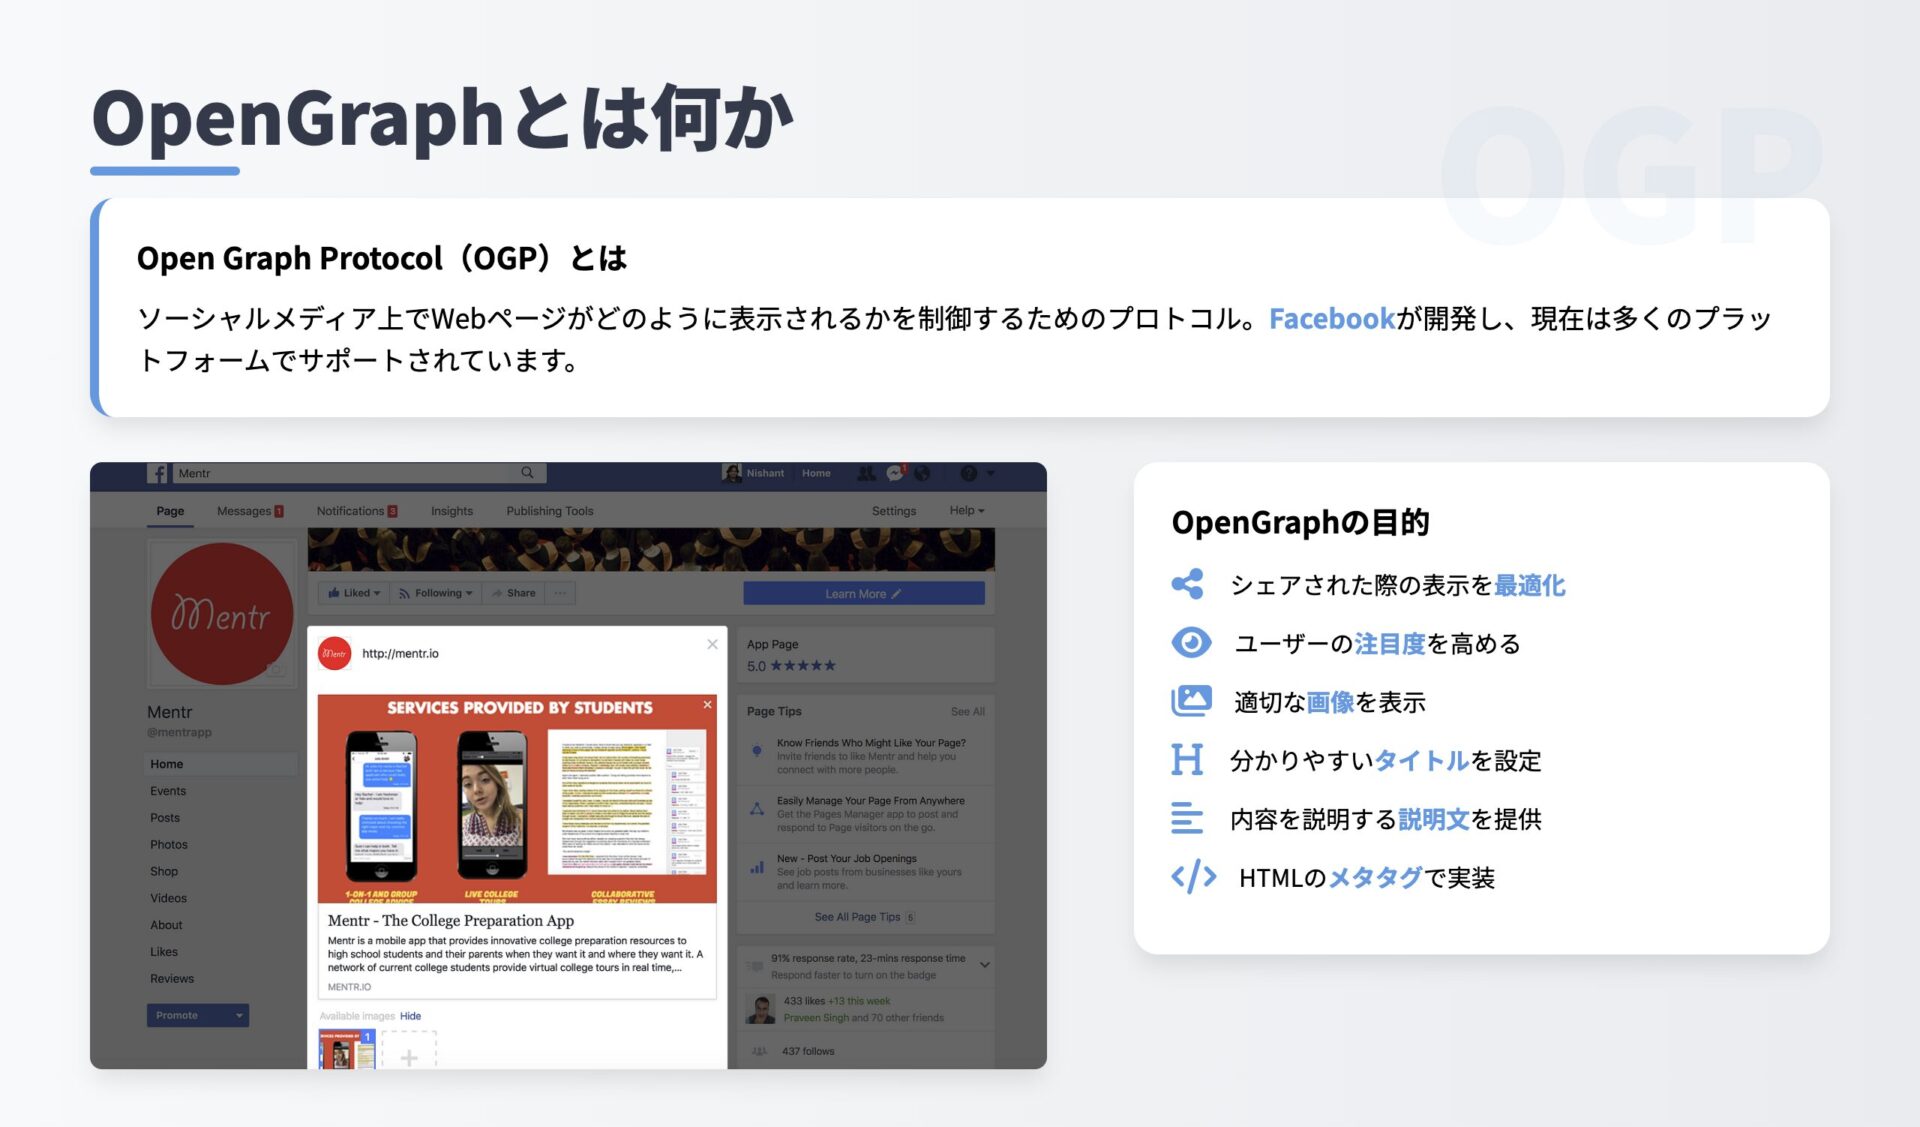Click the Learn More button

[x=865, y=593]
